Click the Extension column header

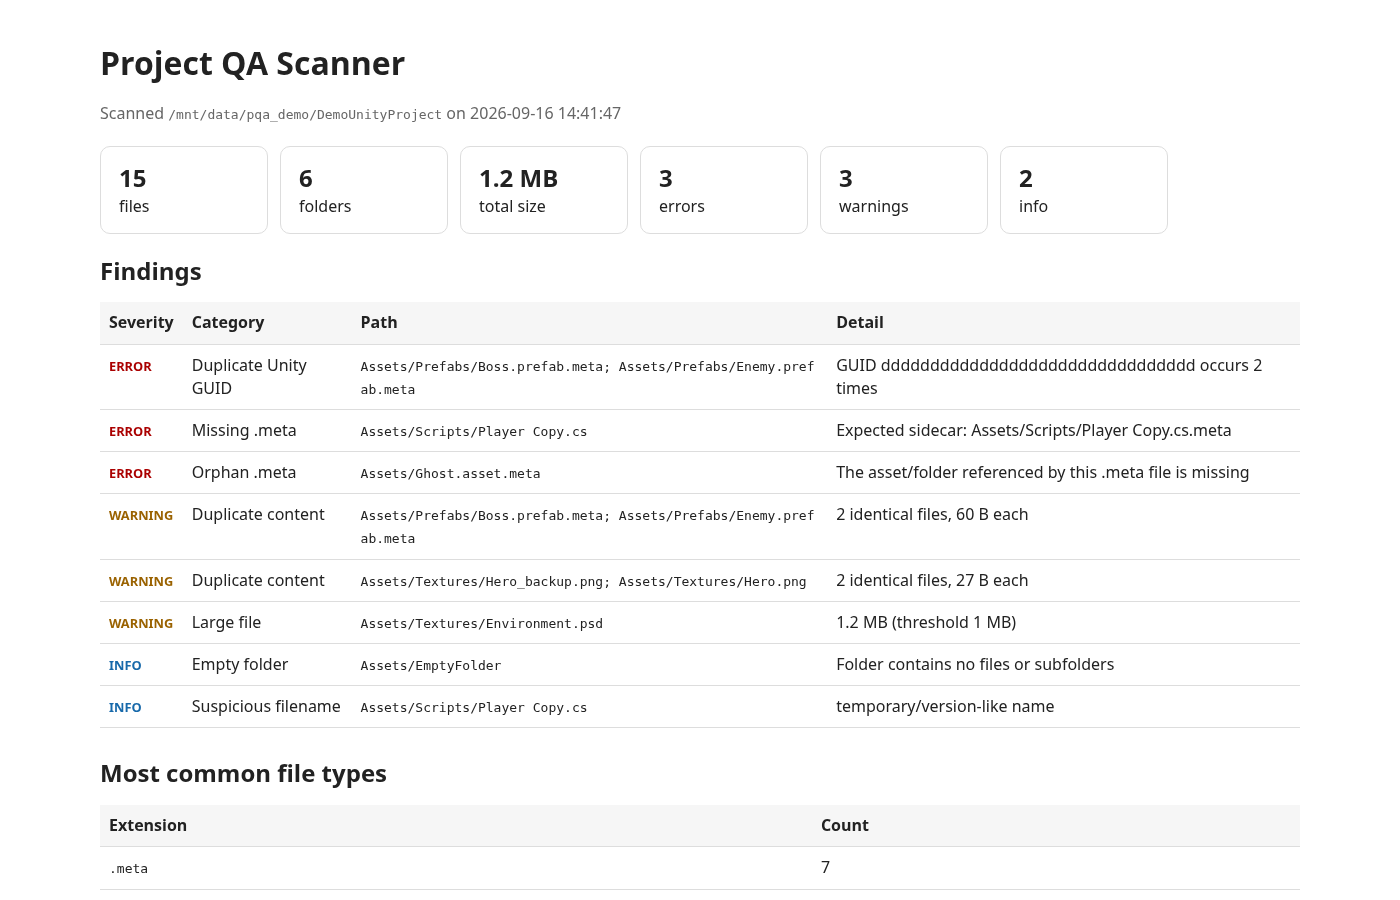pos(148,825)
